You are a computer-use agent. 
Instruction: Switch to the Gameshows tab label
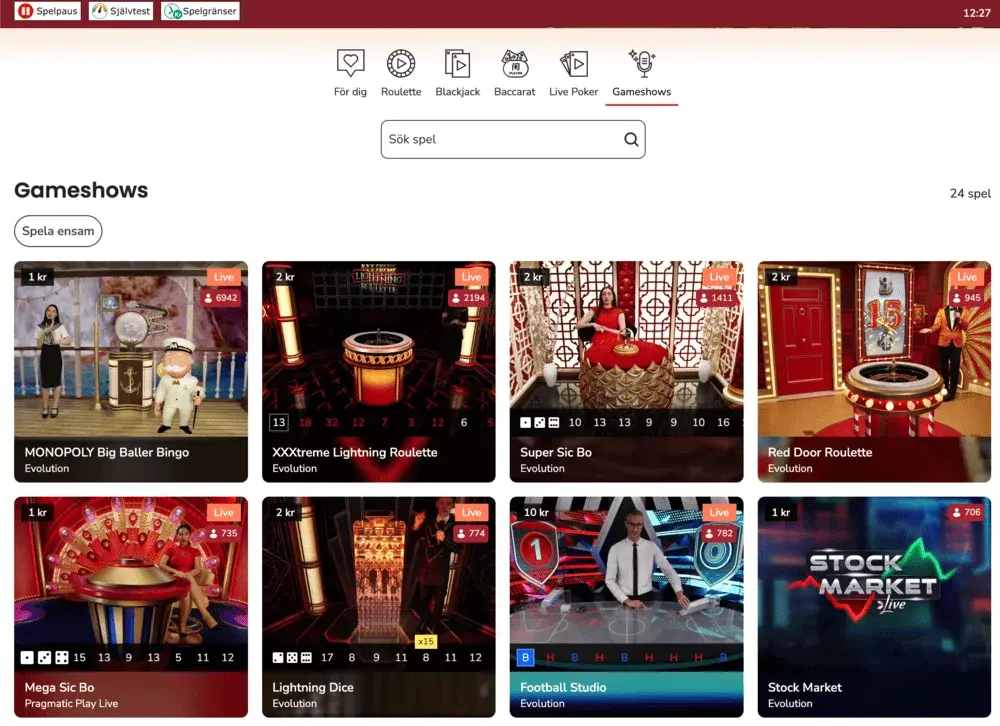point(642,92)
